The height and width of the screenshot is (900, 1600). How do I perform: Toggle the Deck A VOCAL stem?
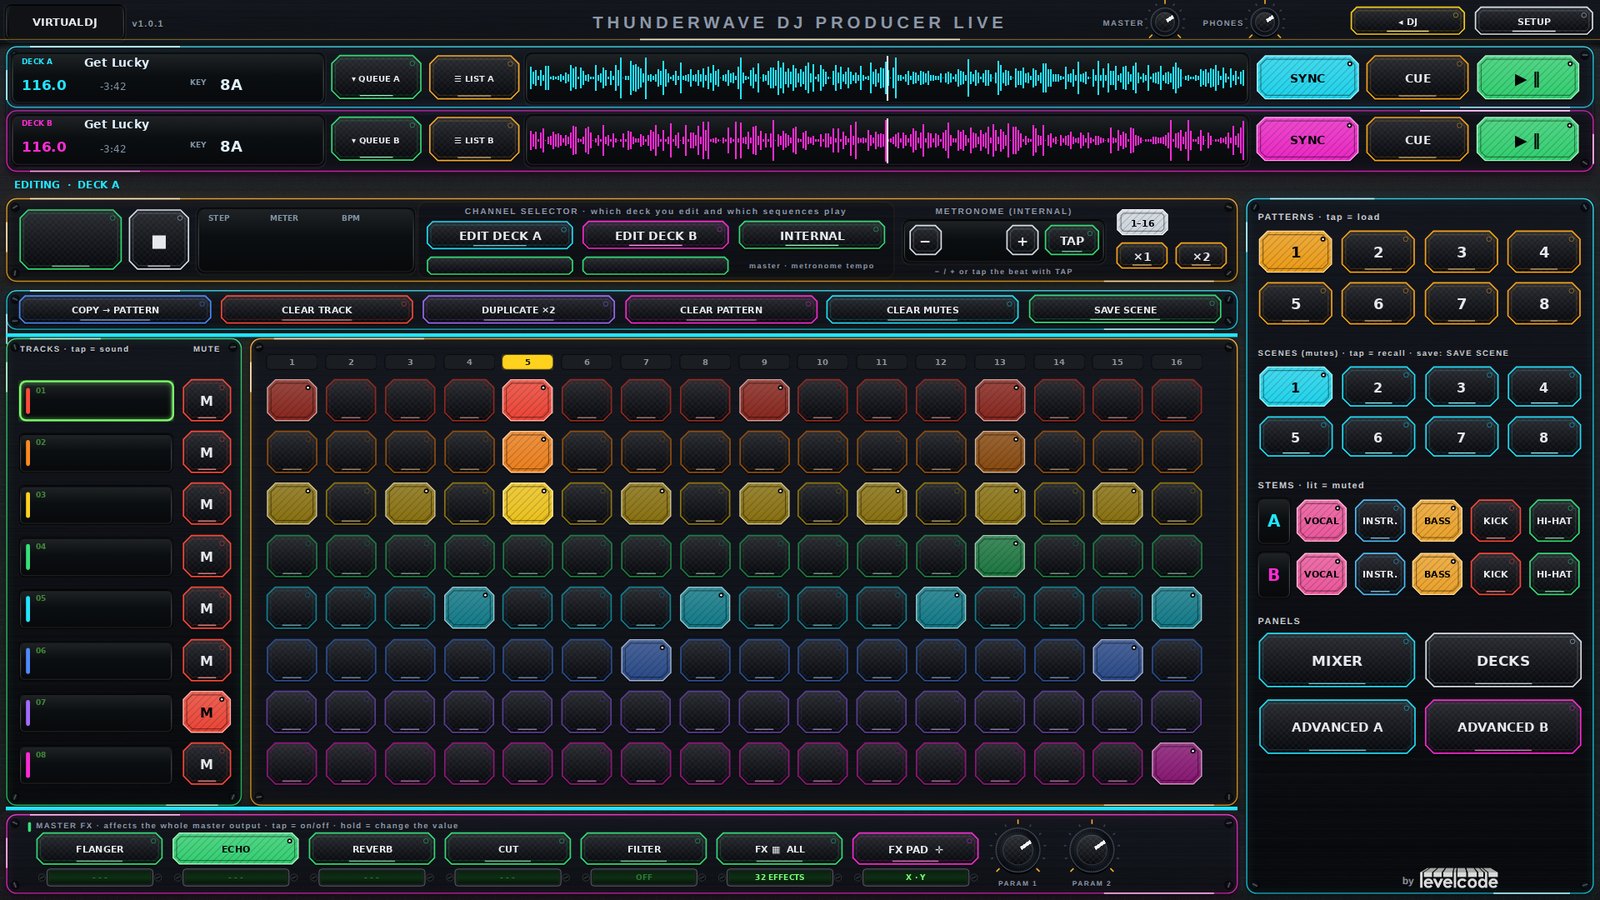pos(1321,520)
